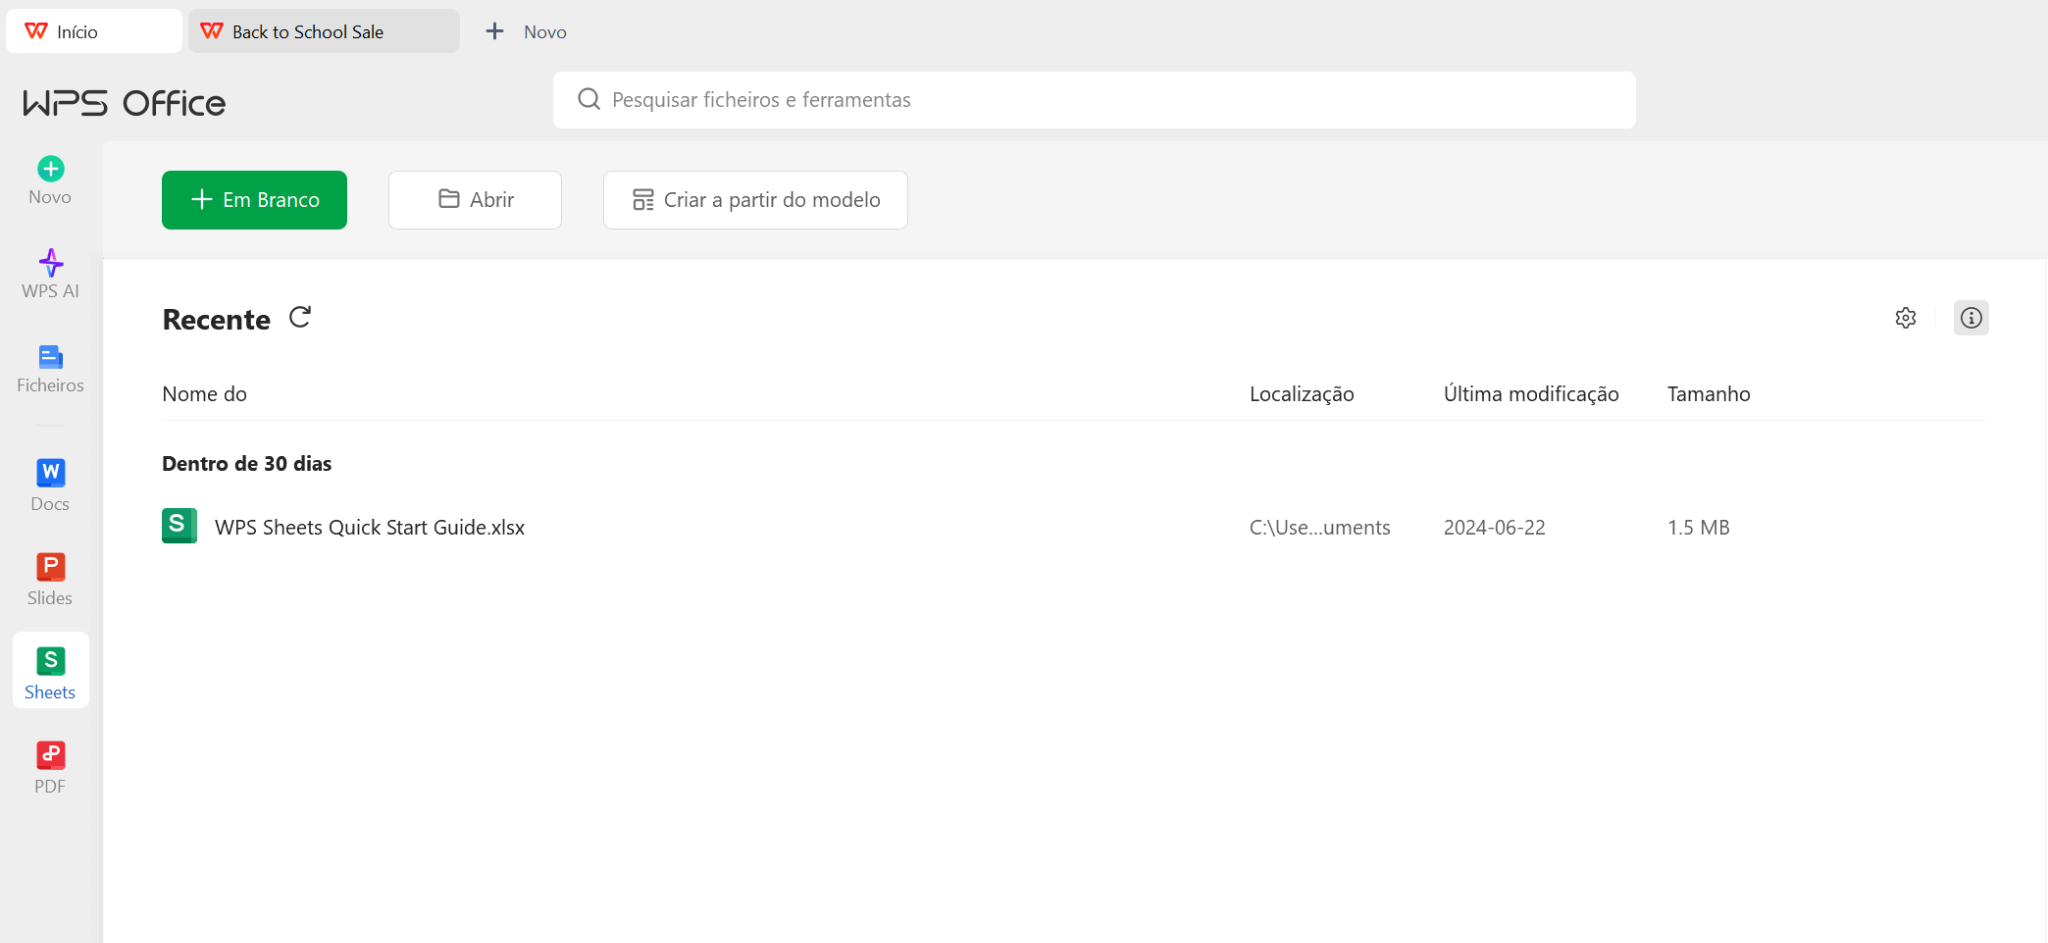
Task: Click the 1.5 MB size cell
Action: pyautogui.click(x=1698, y=527)
